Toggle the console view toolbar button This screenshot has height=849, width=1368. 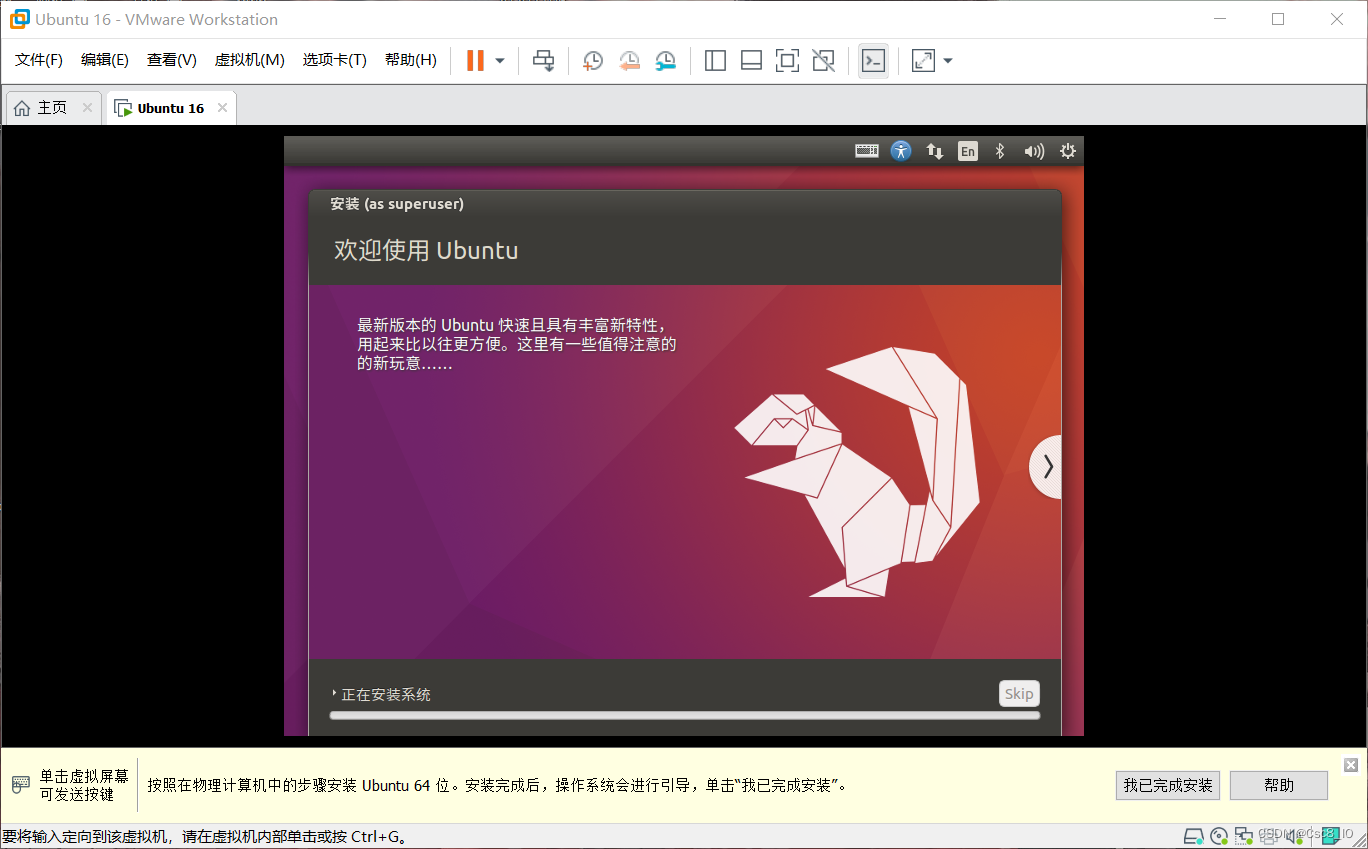(x=873, y=61)
